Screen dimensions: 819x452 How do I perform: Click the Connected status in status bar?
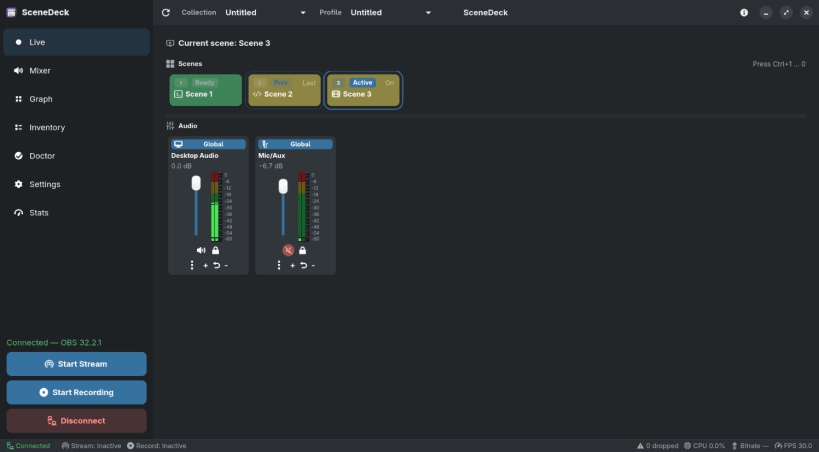pos(28,446)
